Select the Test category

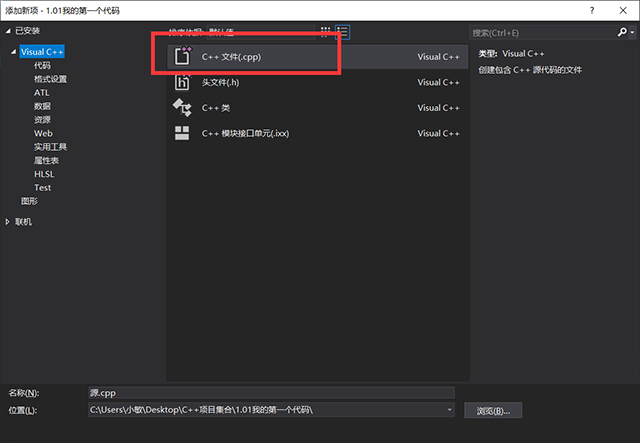[x=42, y=187]
